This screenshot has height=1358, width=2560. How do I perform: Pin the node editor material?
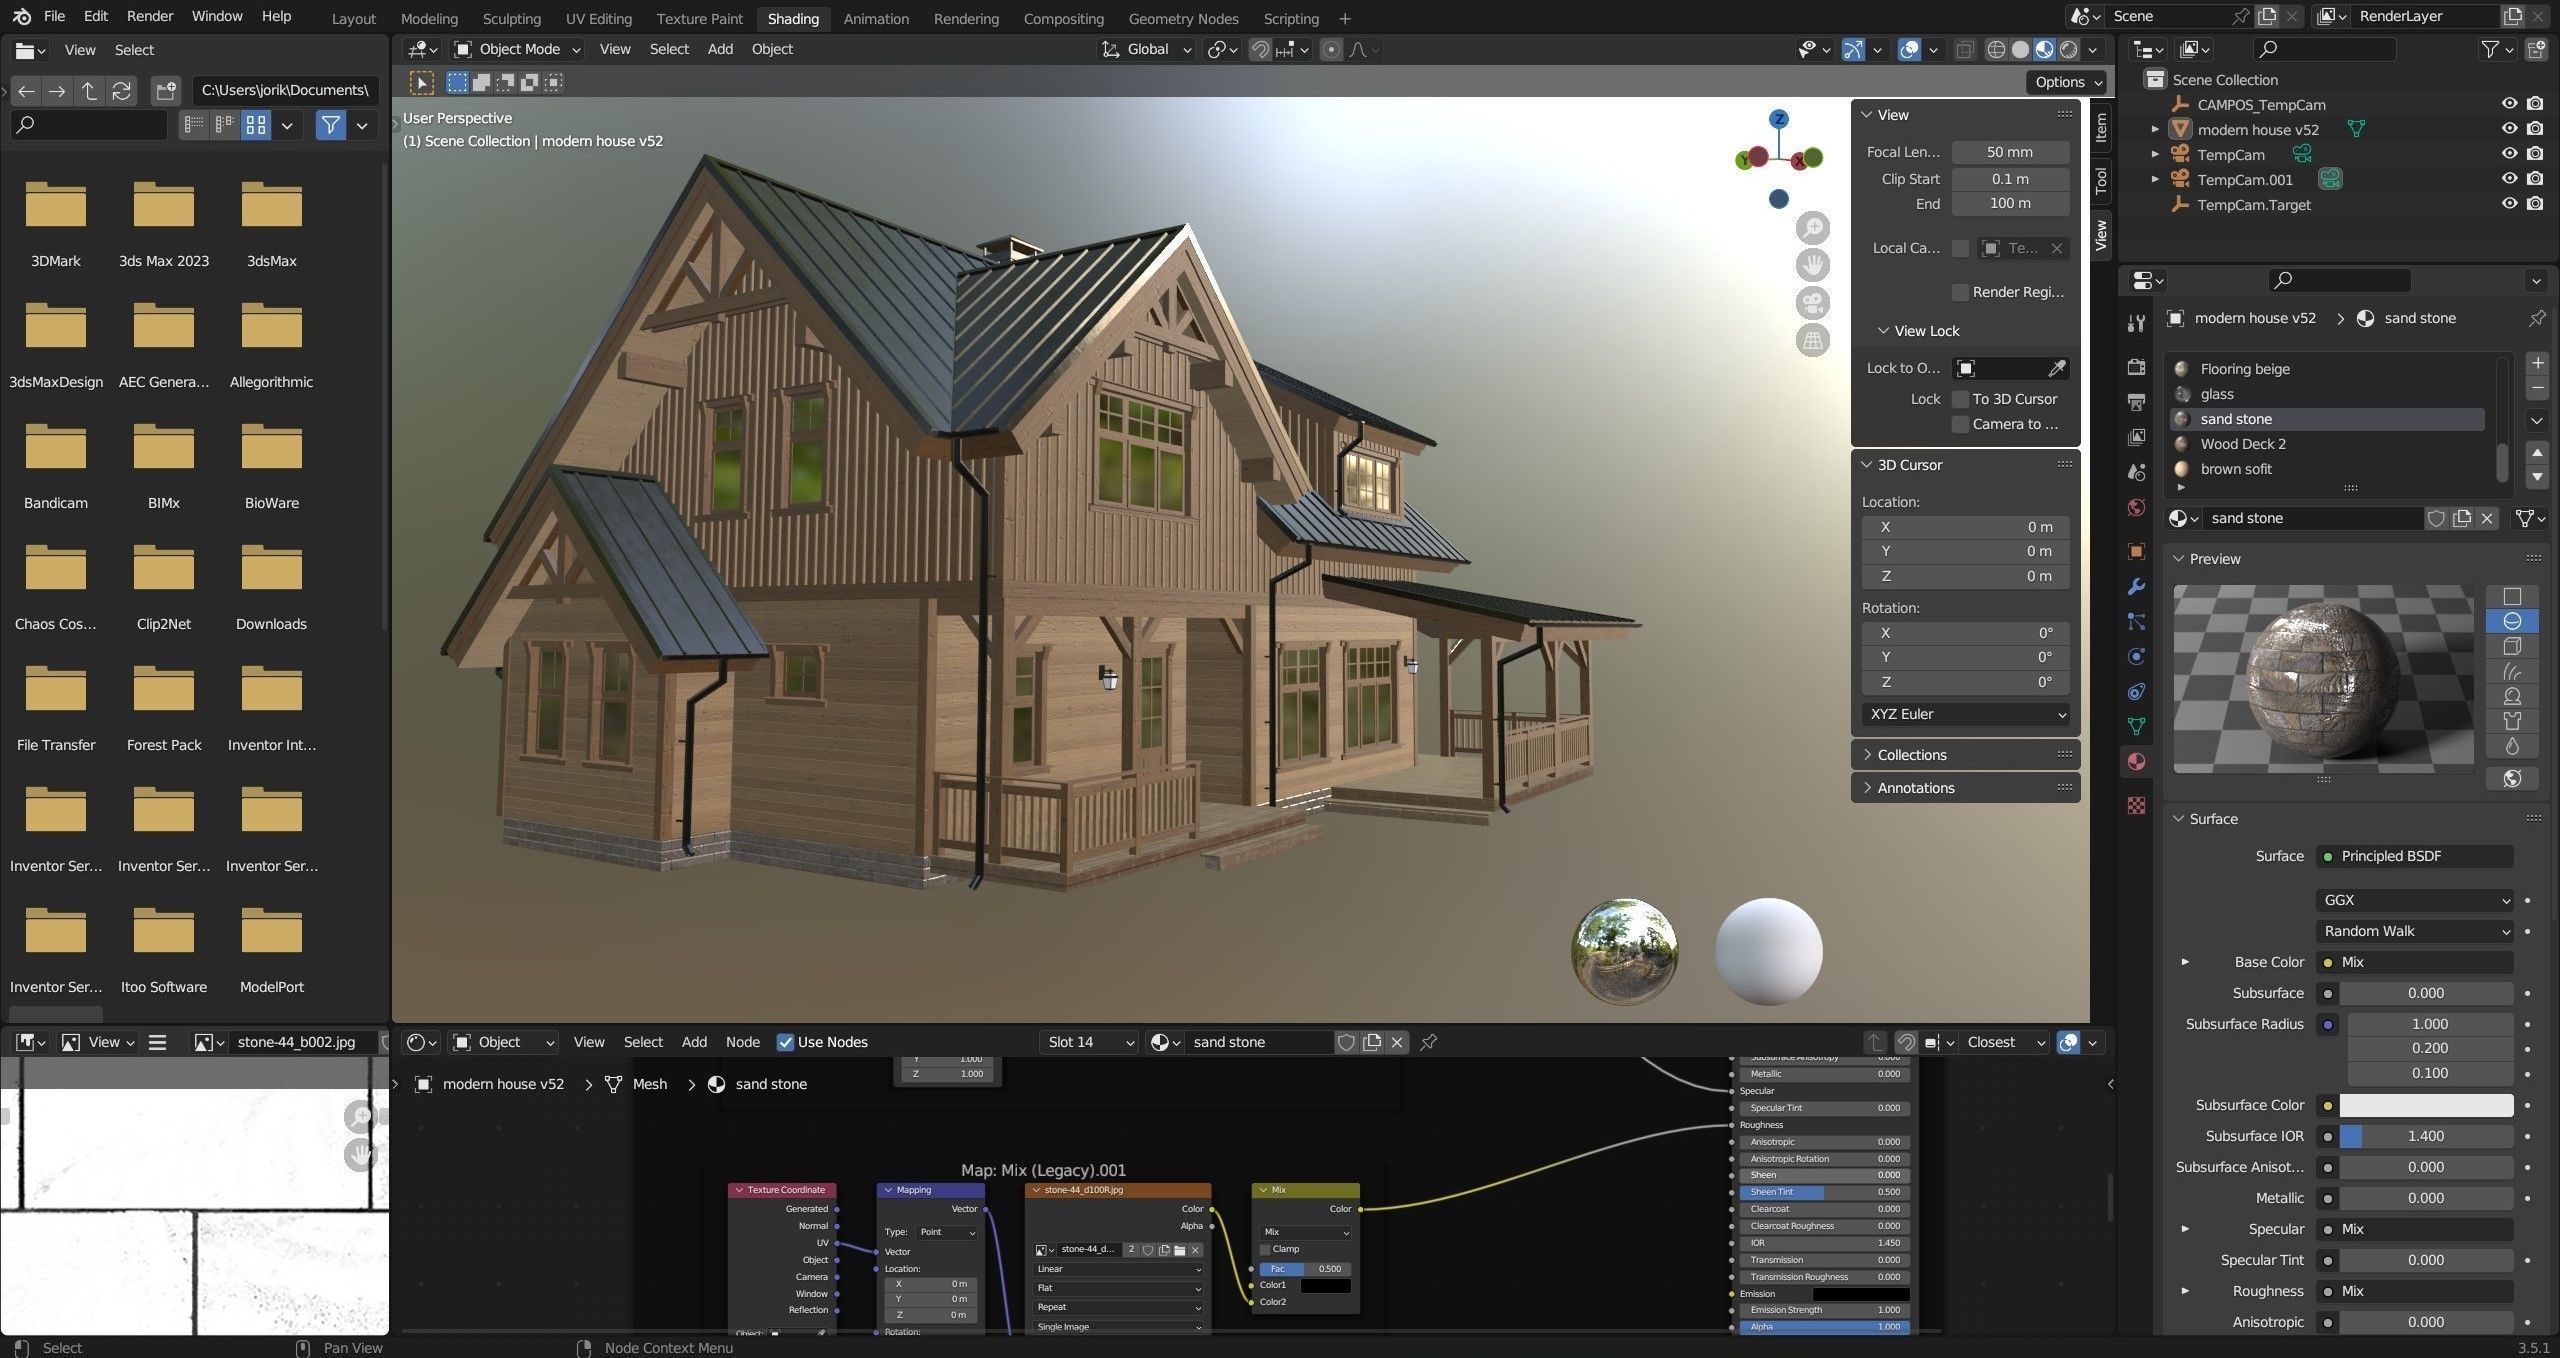click(1429, 1042)
